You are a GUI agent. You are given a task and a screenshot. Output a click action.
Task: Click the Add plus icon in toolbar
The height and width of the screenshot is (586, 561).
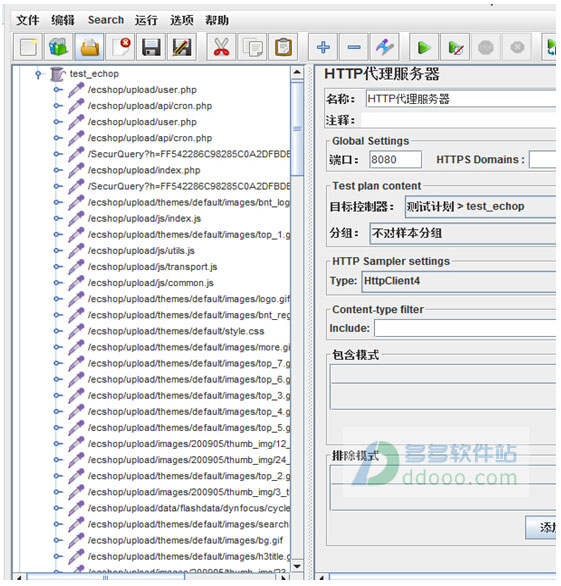pos(323,47)
